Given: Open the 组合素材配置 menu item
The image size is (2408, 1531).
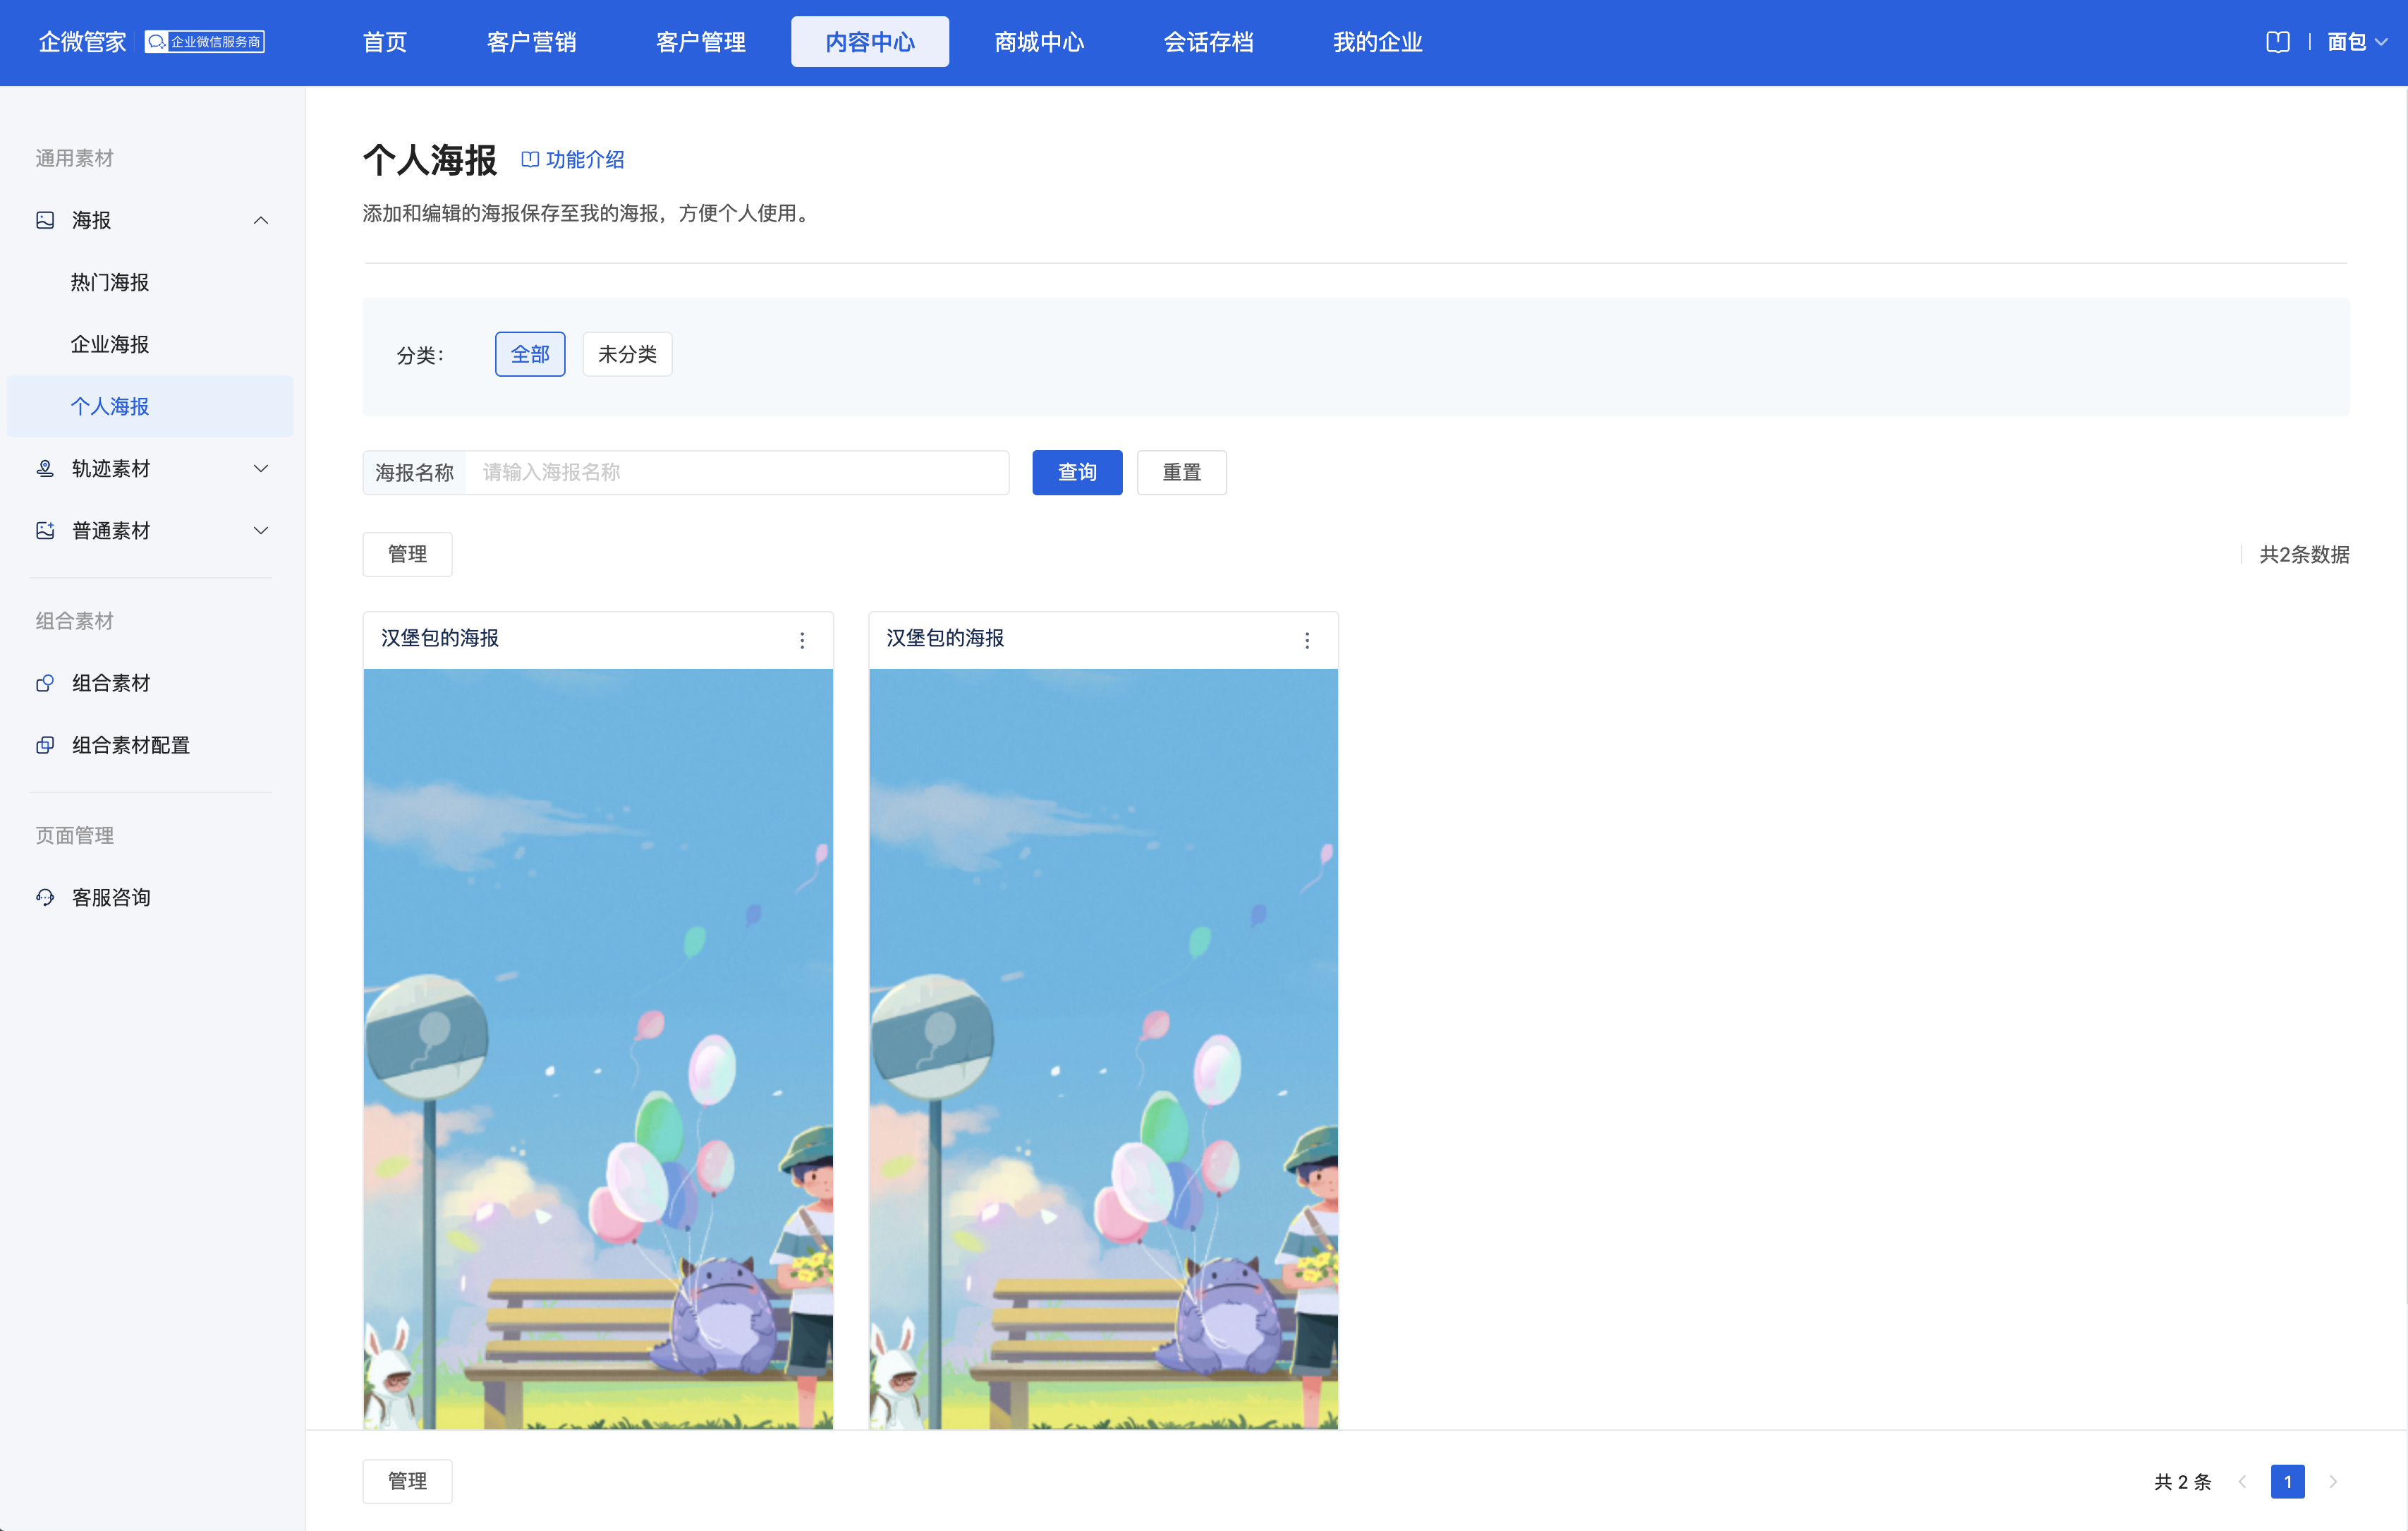Looking at the screenshot, I should click(130, 745).
